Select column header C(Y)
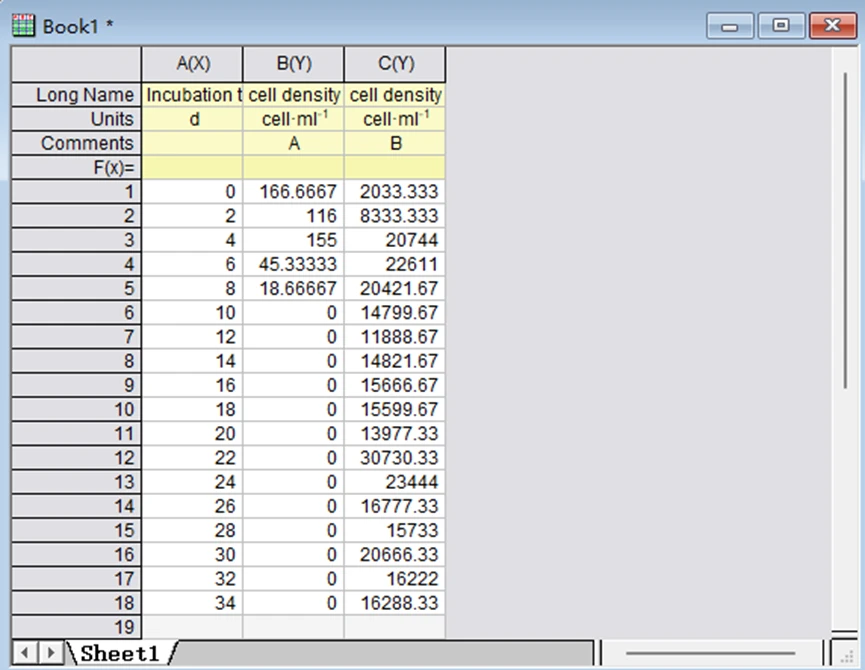The height and width of the screenshot is (670, 865). (x=395, y=64)
